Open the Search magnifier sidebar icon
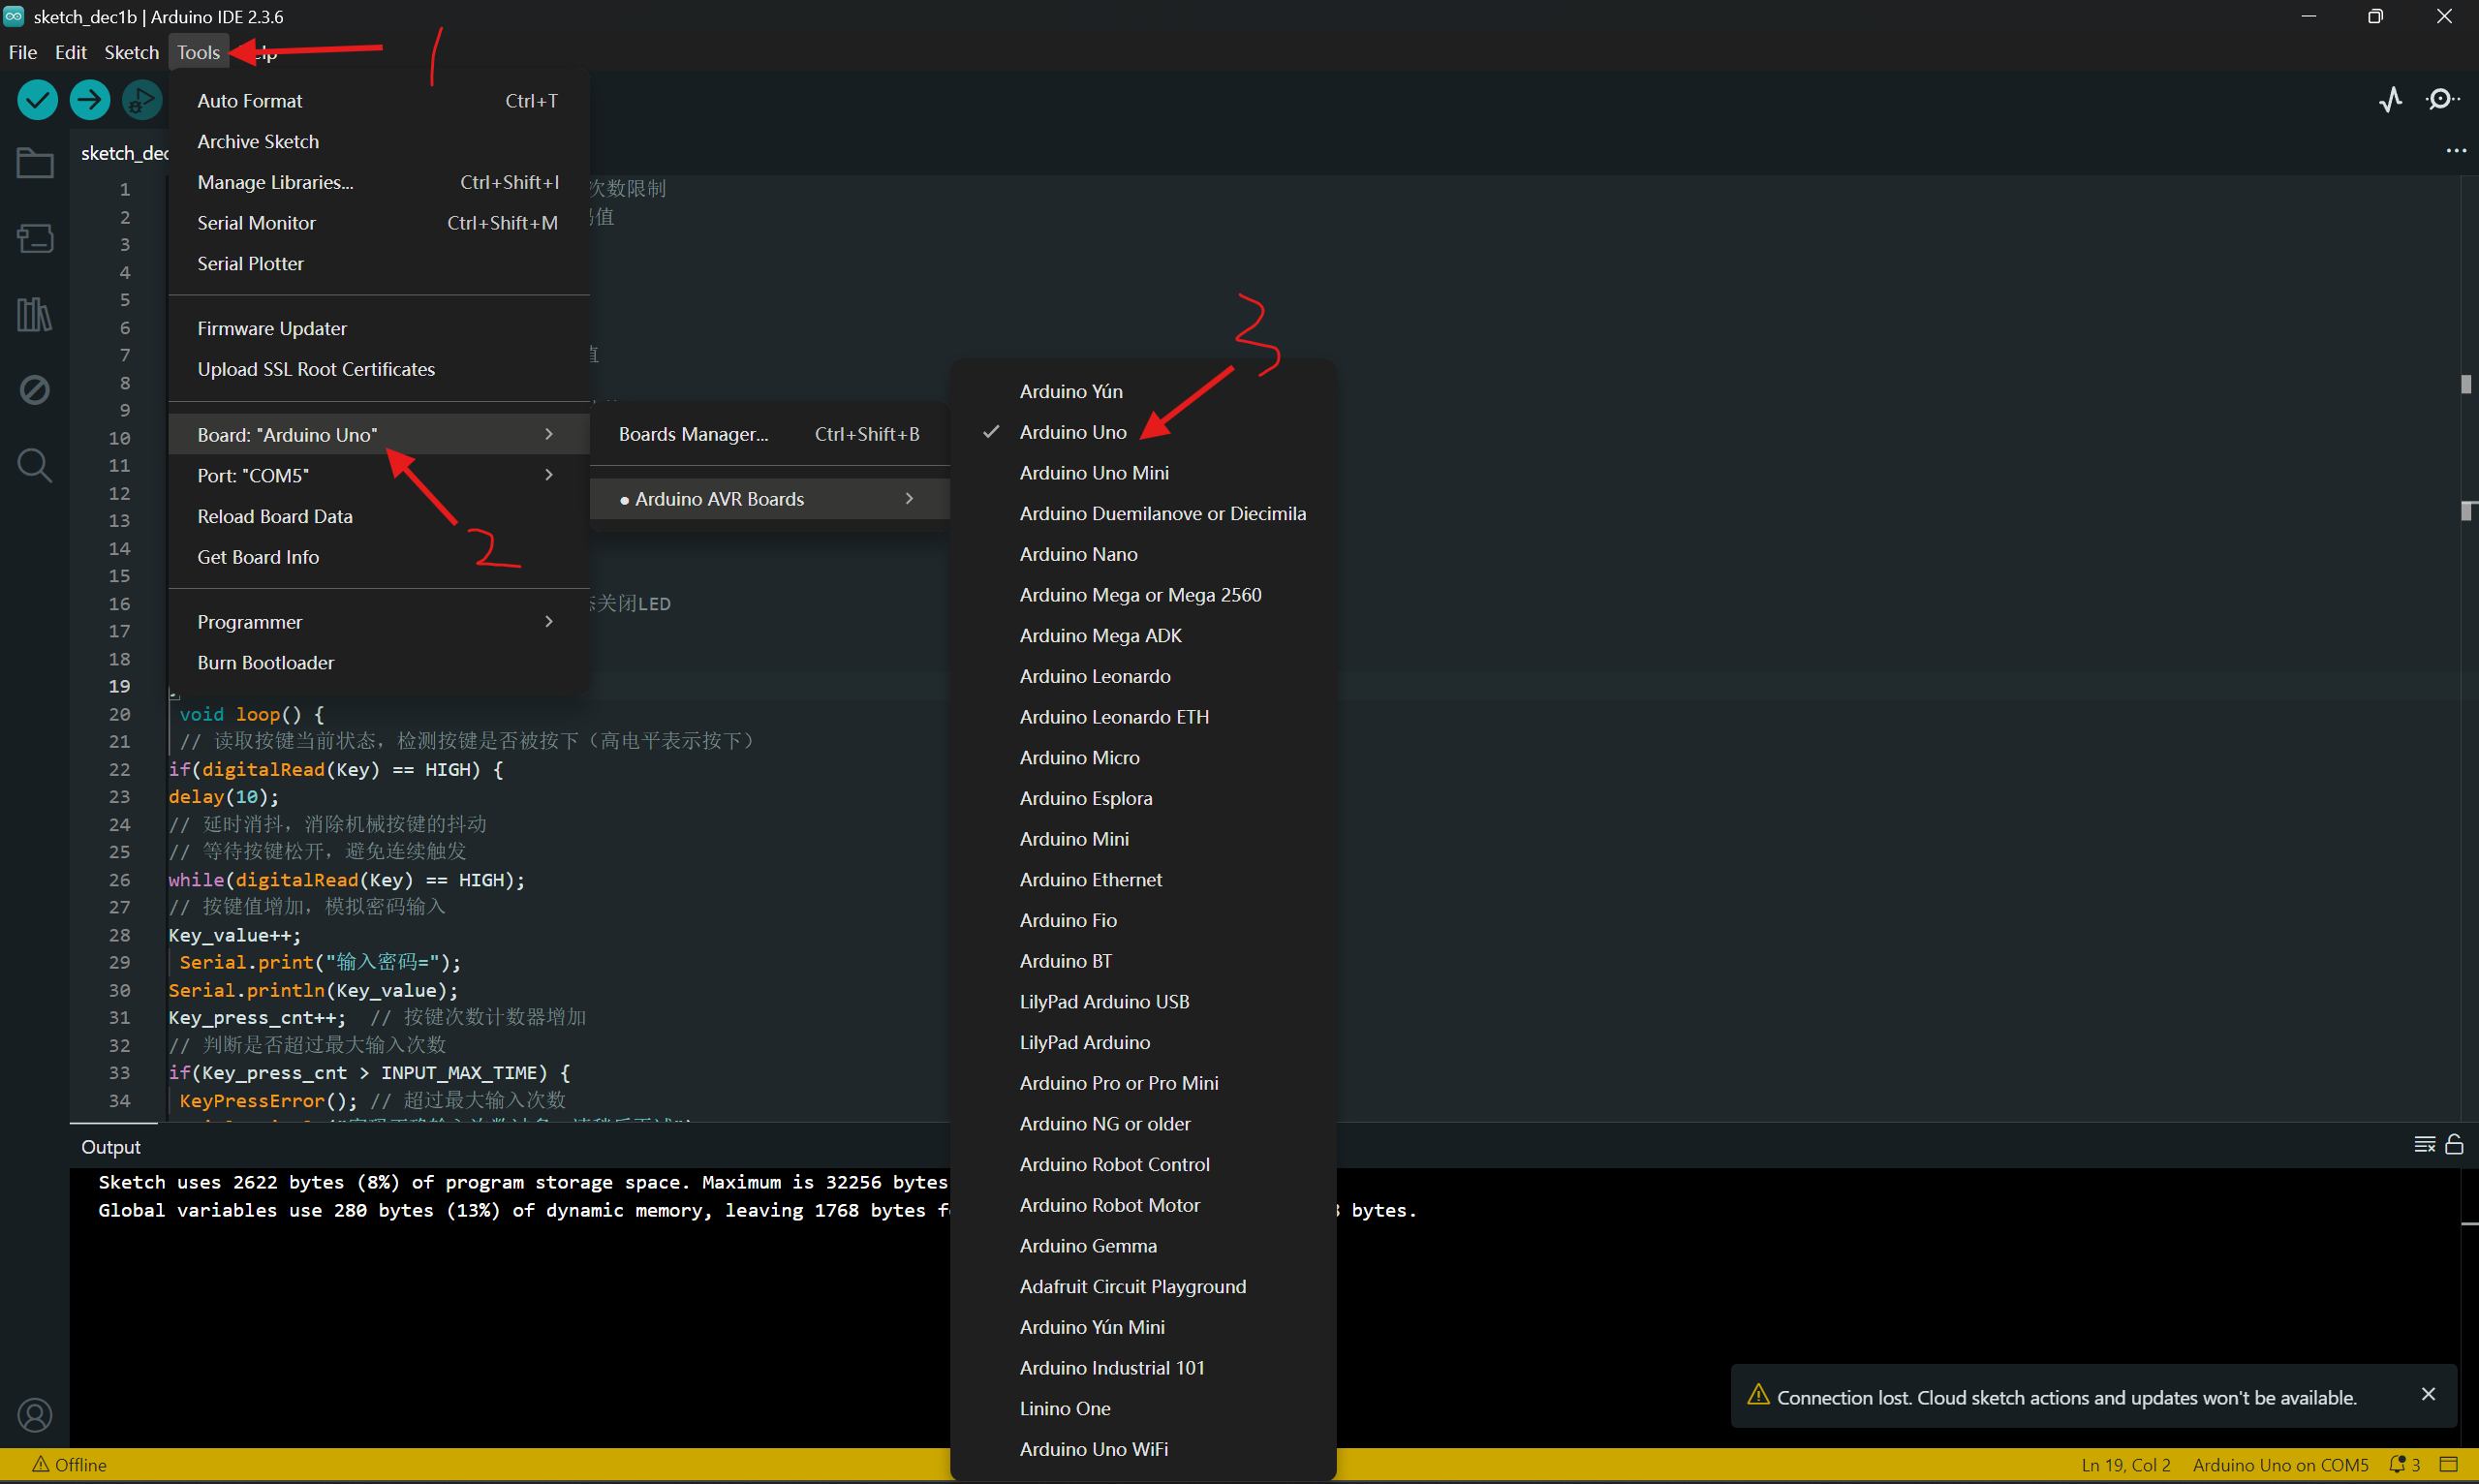This screenshot has width=2479, height=1484. [35, 465]
